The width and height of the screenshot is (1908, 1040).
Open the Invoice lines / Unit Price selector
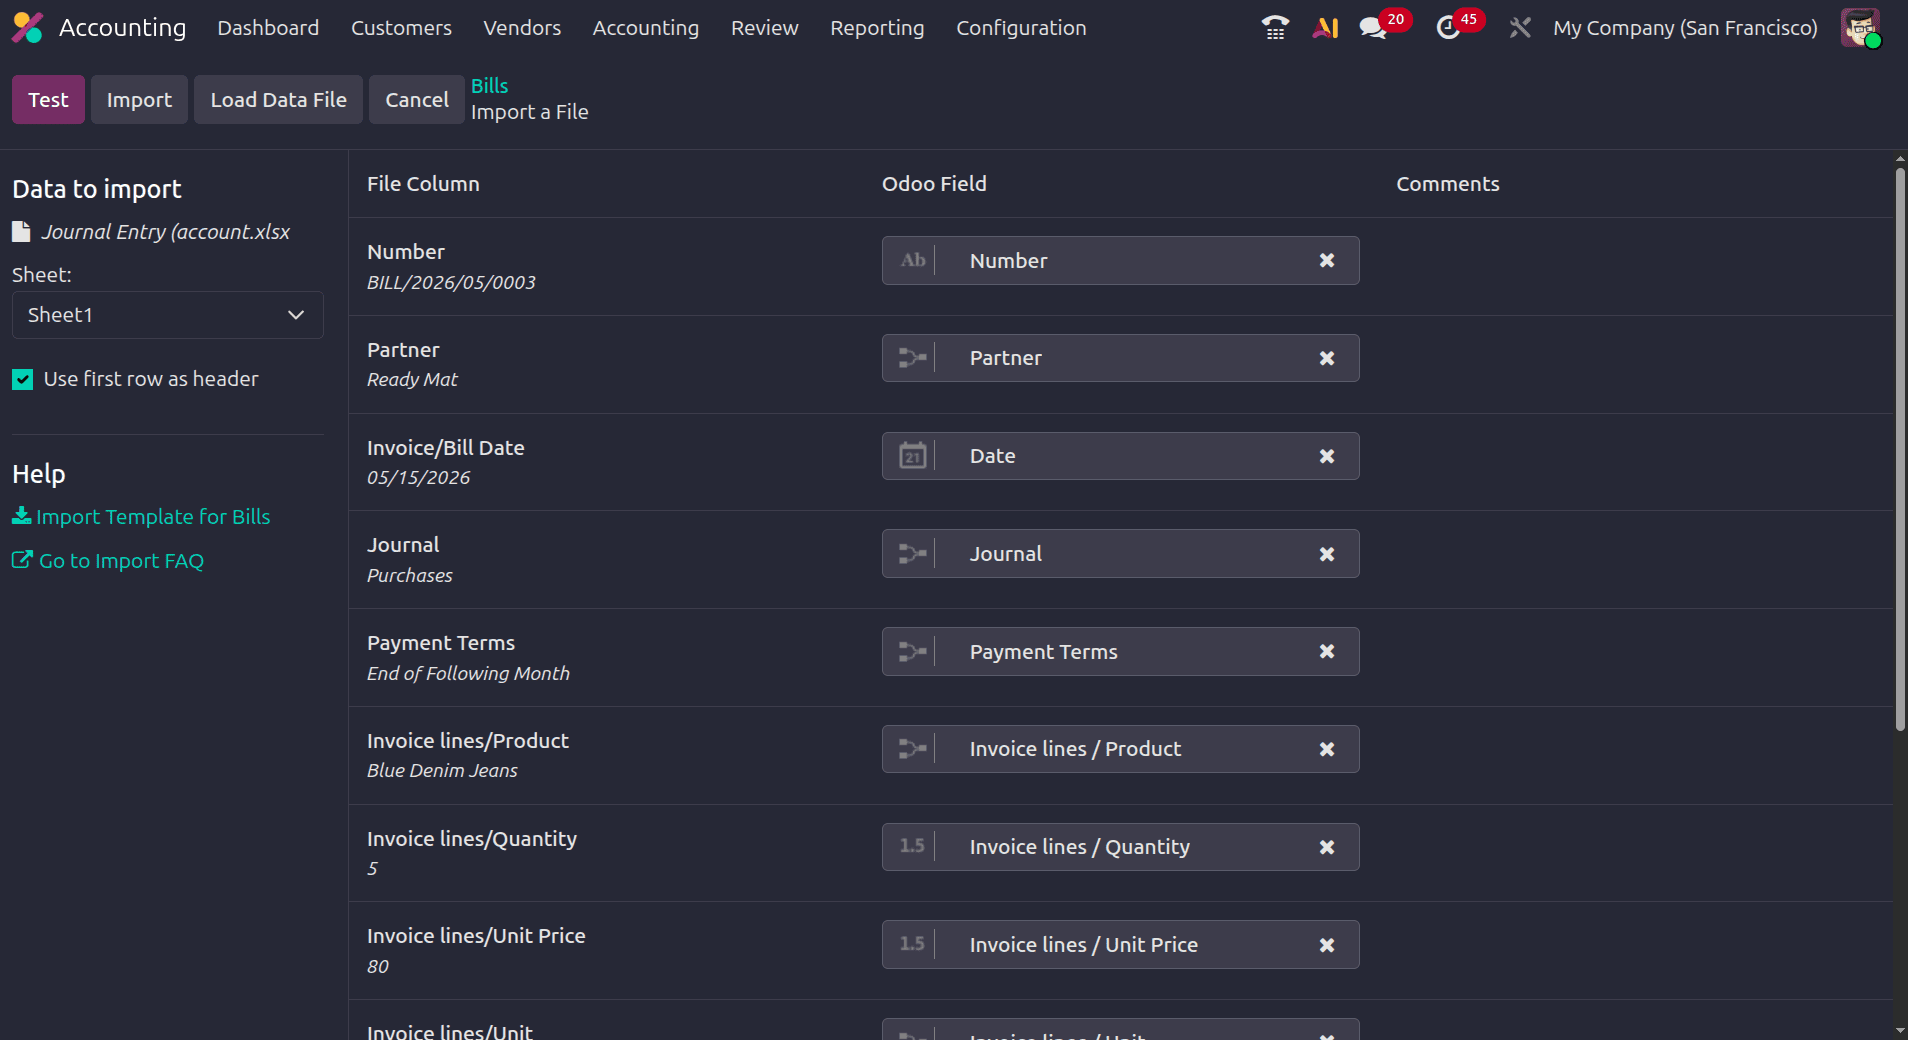point(1120,945)
